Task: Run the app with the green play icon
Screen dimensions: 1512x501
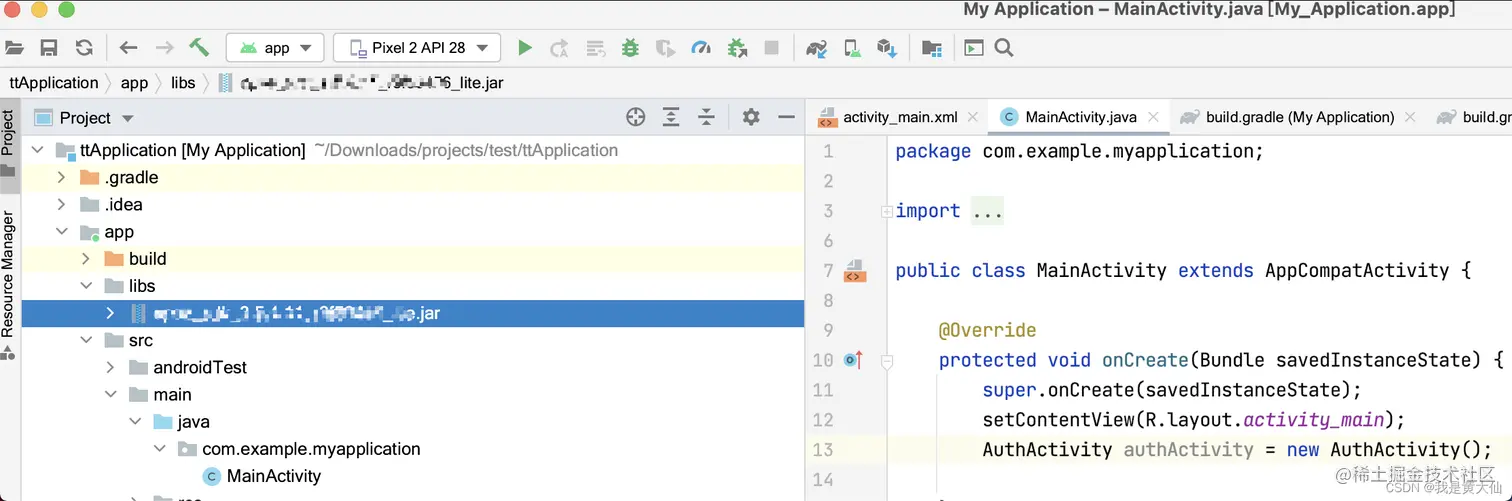Action: (524, 48)
